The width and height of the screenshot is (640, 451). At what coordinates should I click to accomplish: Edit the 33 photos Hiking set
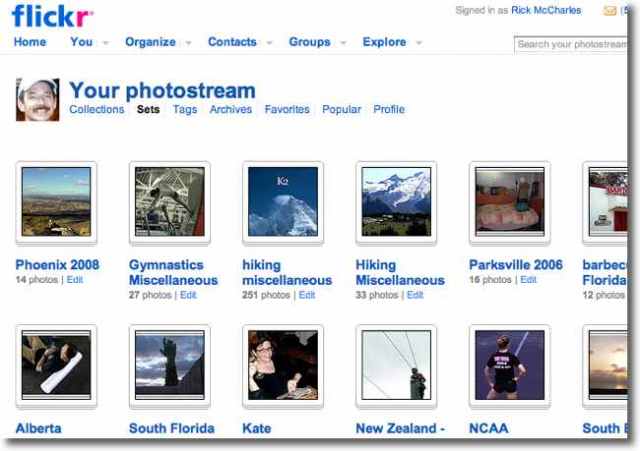[415, 295]
